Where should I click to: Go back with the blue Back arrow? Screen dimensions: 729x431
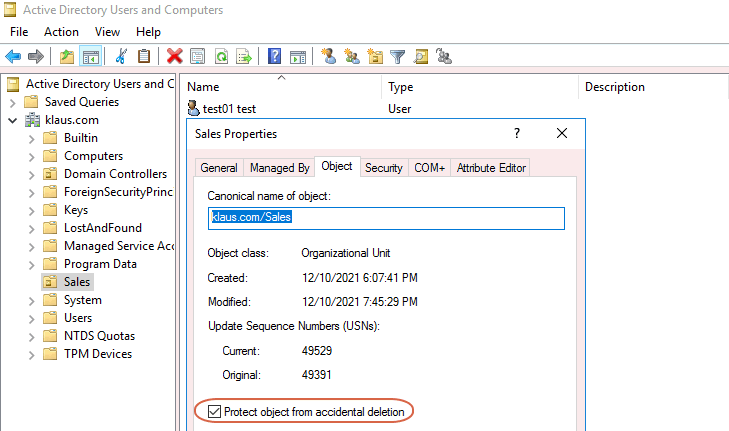(x=13, y=57)
